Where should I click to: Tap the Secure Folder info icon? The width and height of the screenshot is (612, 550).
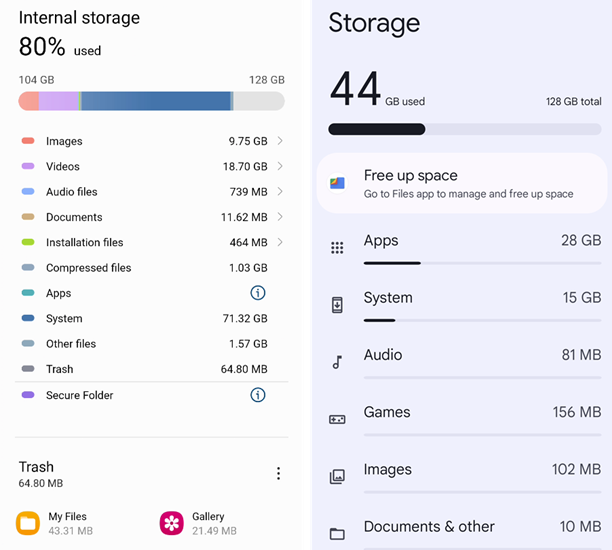click(x=258, y=395)
